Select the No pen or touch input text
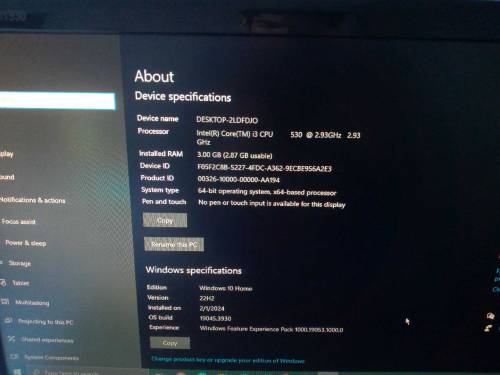Screen dimensions: 500x375 click(272, 203)
